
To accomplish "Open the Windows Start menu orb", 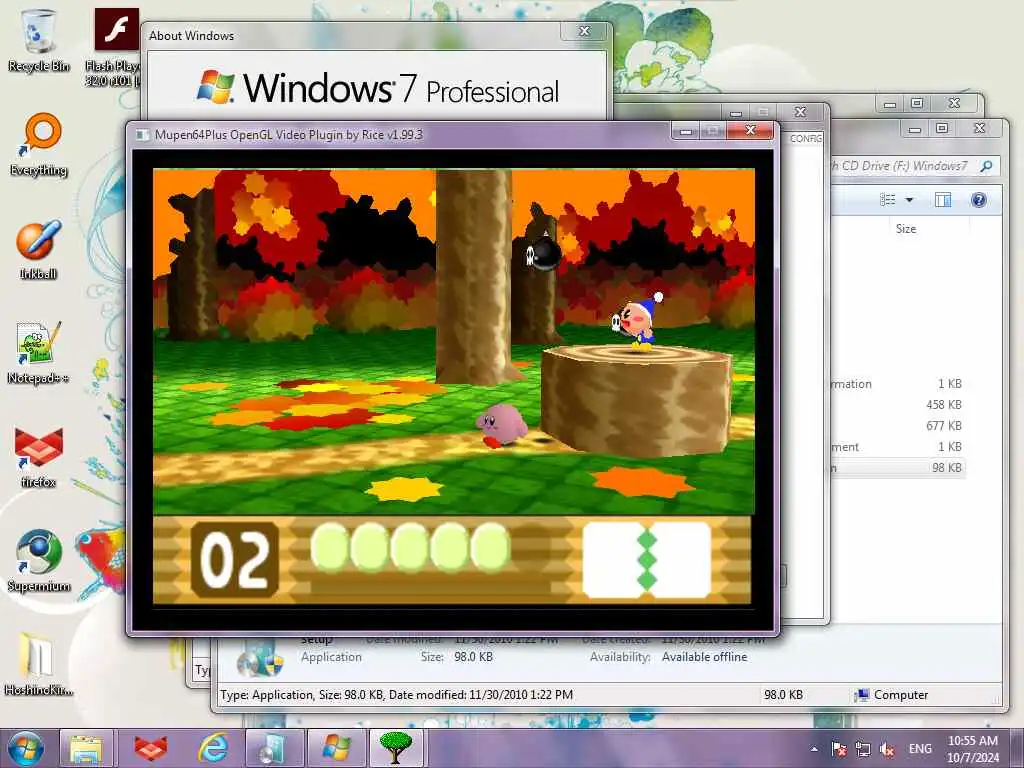I will click(x=25, y=748).
